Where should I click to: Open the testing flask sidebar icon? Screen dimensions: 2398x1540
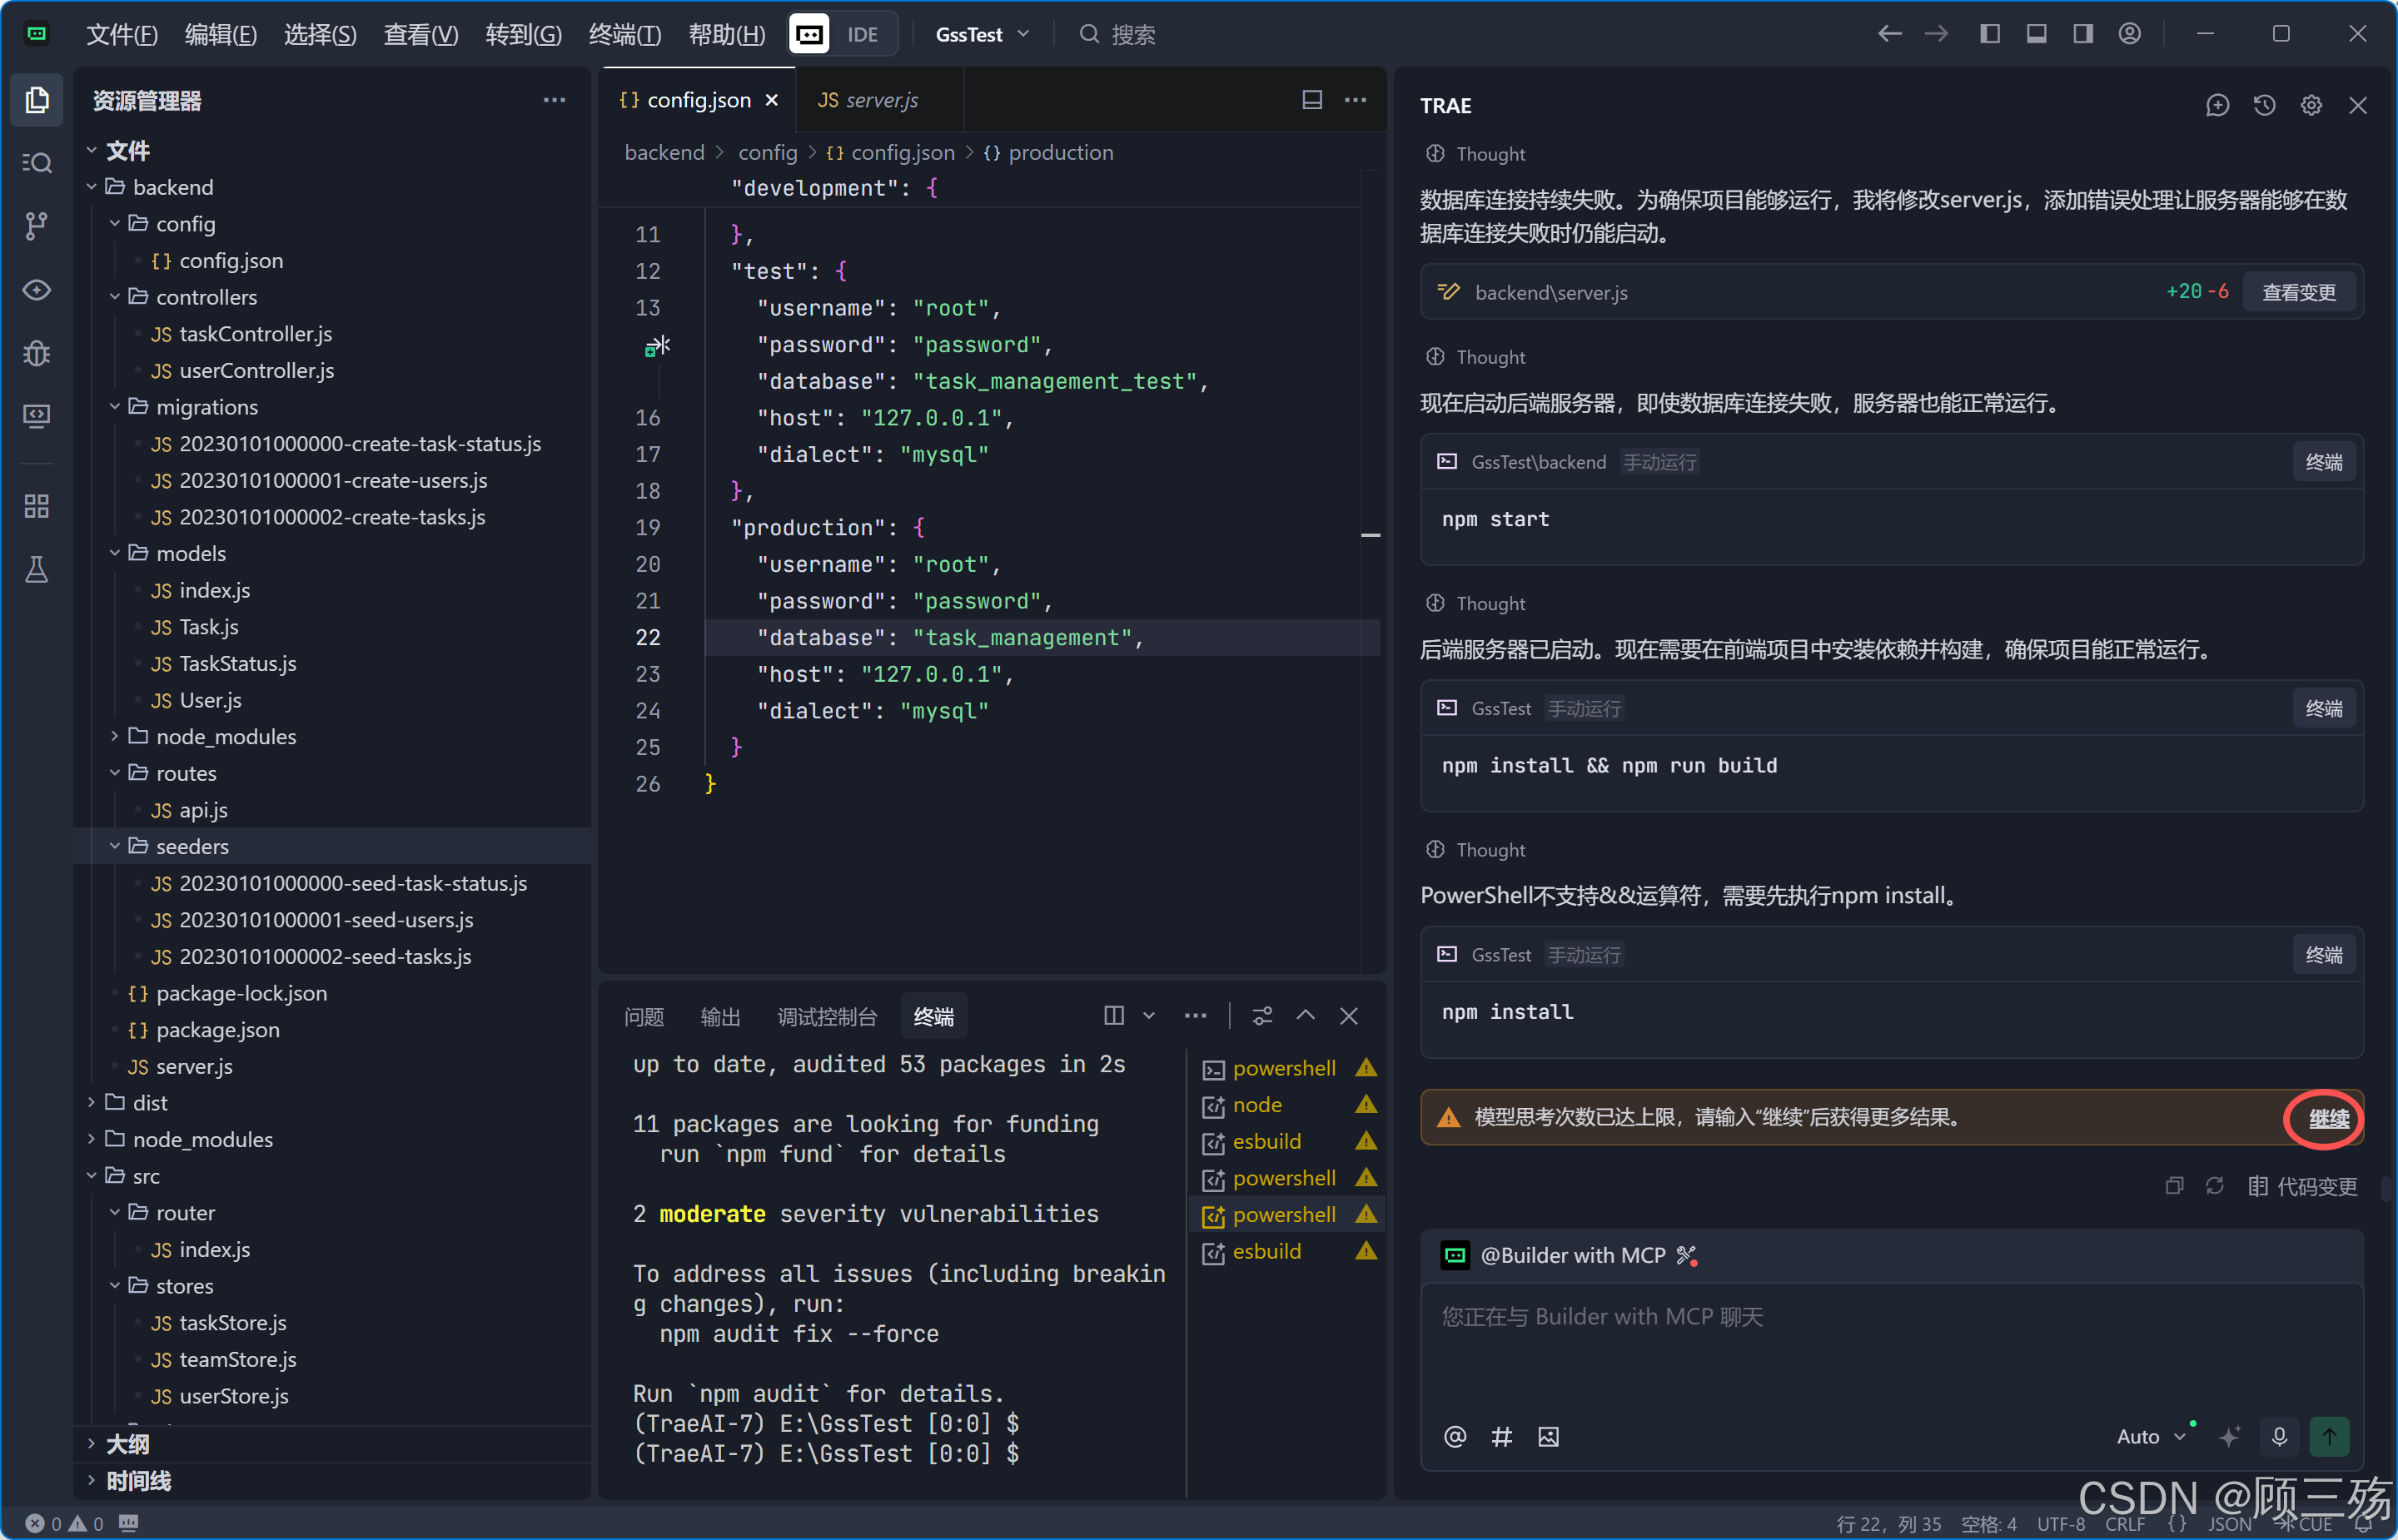pos(36,570)
